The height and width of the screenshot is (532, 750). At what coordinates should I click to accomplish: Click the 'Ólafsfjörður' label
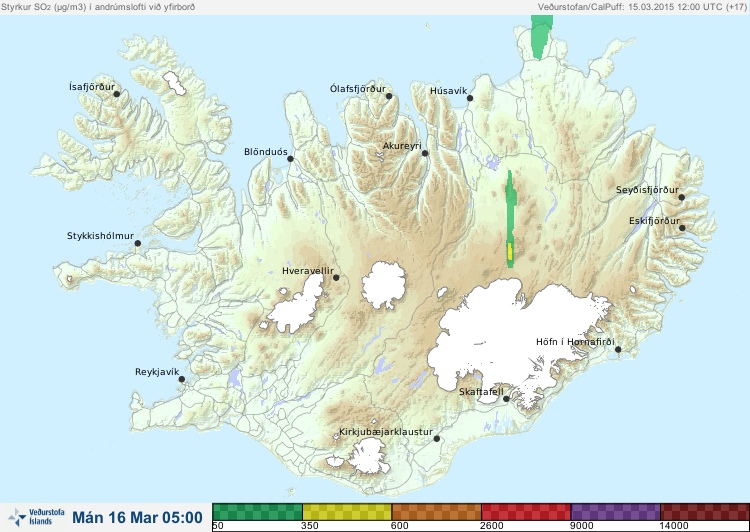pos(358,89)
